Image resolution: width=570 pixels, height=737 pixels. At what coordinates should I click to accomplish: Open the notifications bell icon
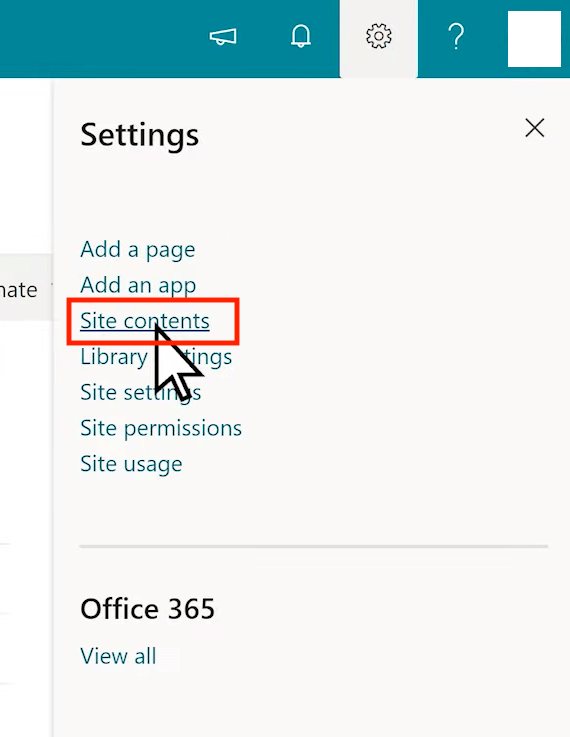pyautogui.click(x=301, y=36)
